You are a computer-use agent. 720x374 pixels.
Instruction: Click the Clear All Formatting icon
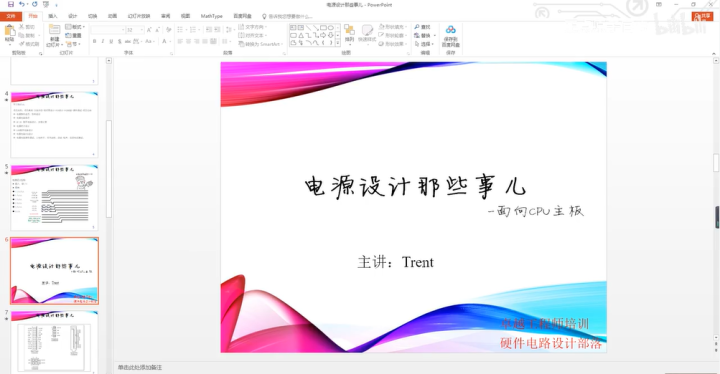(x=169, y=29)
